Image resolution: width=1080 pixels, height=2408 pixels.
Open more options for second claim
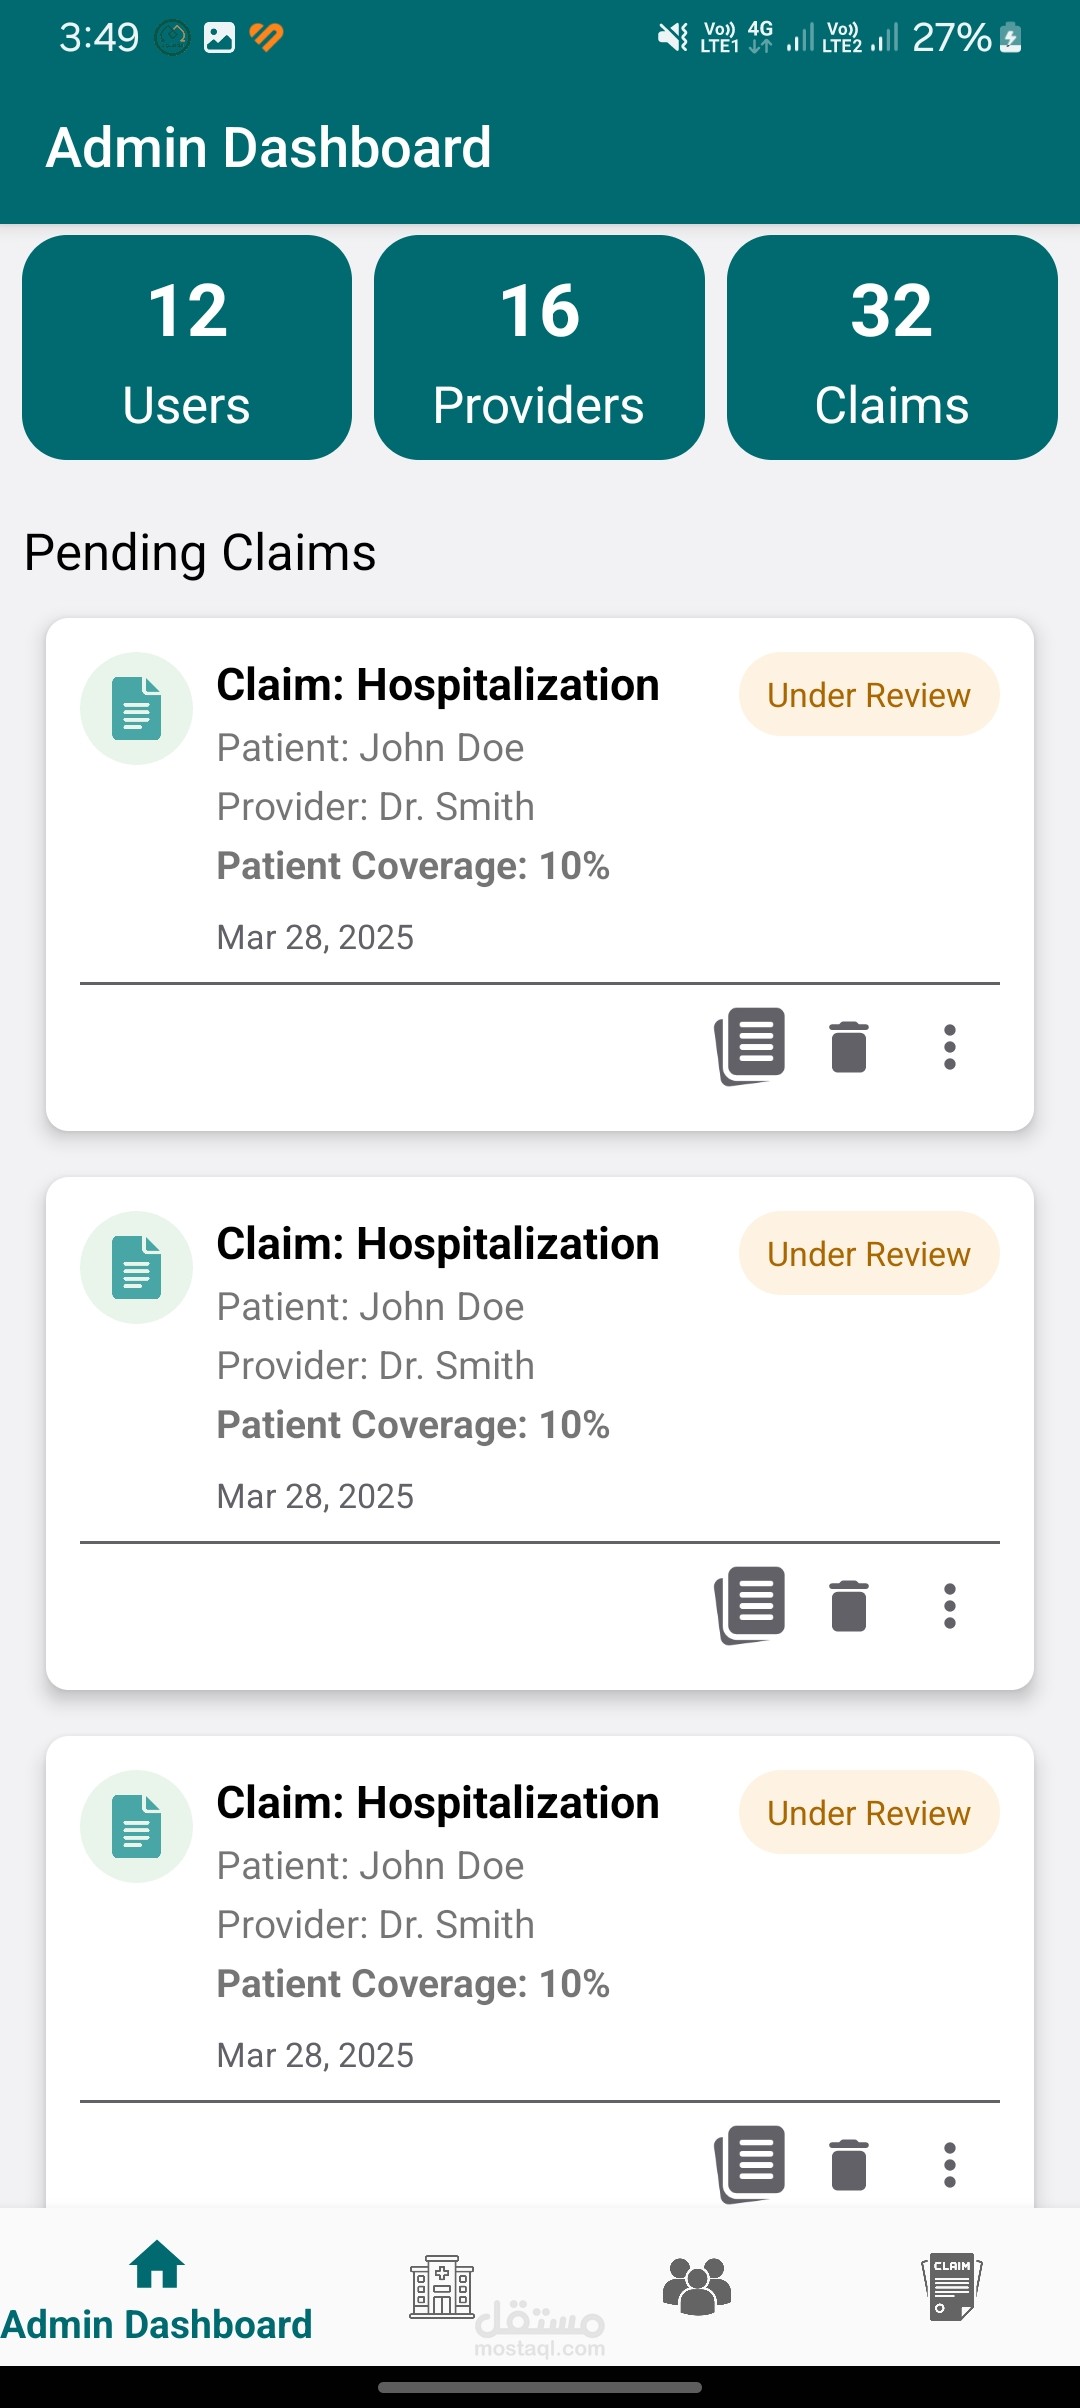pos(949,1606)
